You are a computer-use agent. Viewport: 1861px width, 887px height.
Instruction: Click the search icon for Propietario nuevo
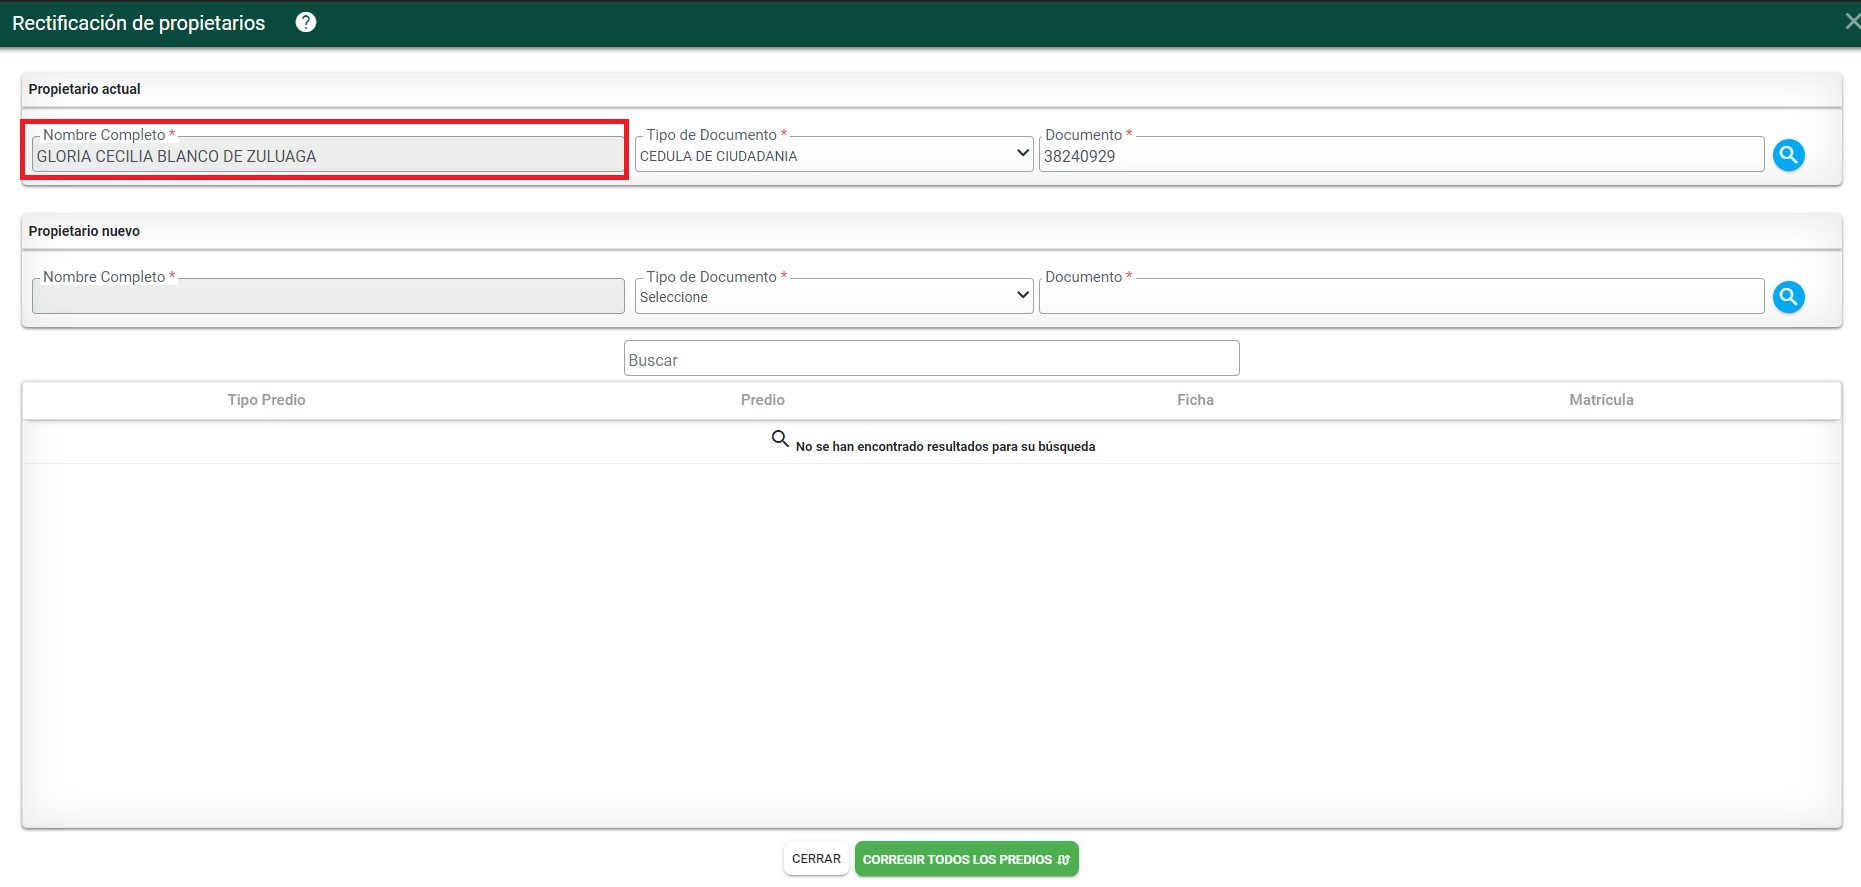[1788, 297]
